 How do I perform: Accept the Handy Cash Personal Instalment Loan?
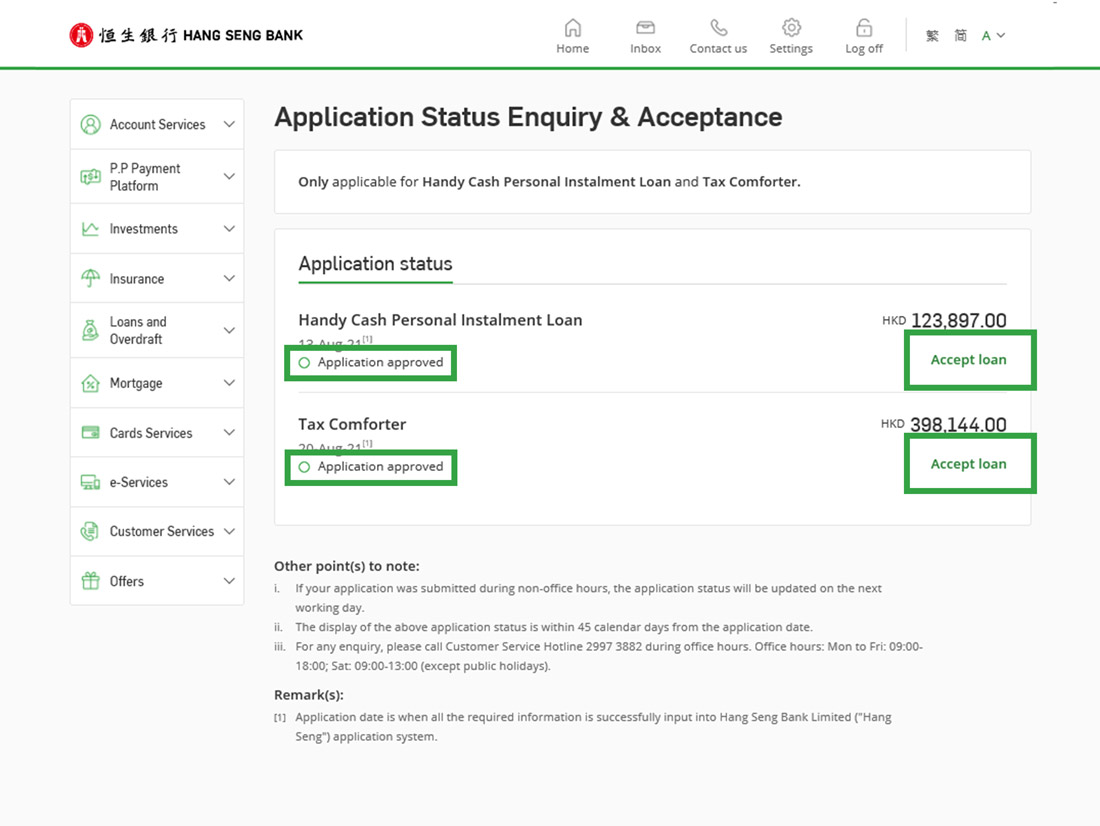pos(968,360)
